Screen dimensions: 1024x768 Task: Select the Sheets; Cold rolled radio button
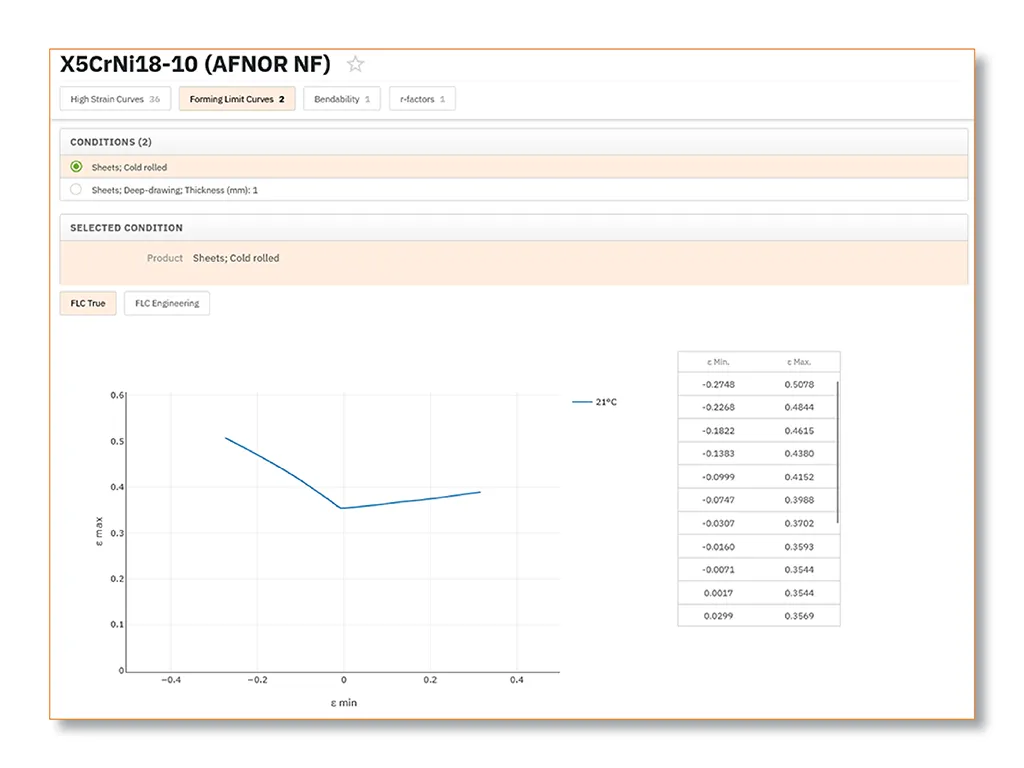[76, 166]
